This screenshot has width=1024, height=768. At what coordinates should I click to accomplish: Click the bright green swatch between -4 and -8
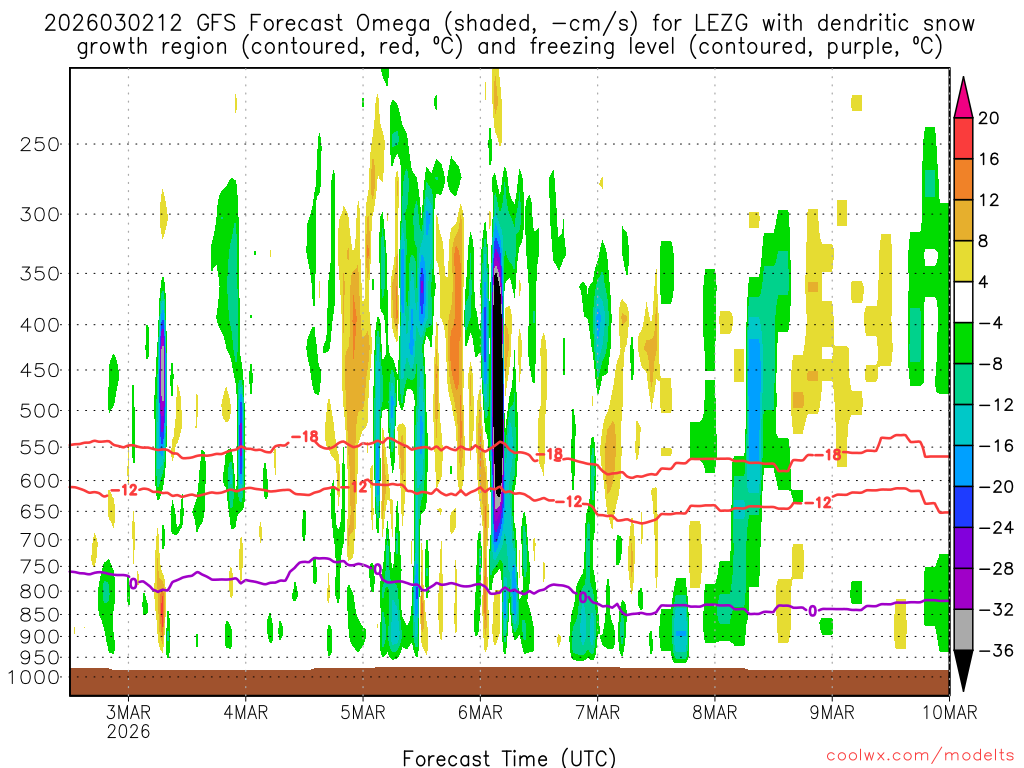click(x=963, y=344)
